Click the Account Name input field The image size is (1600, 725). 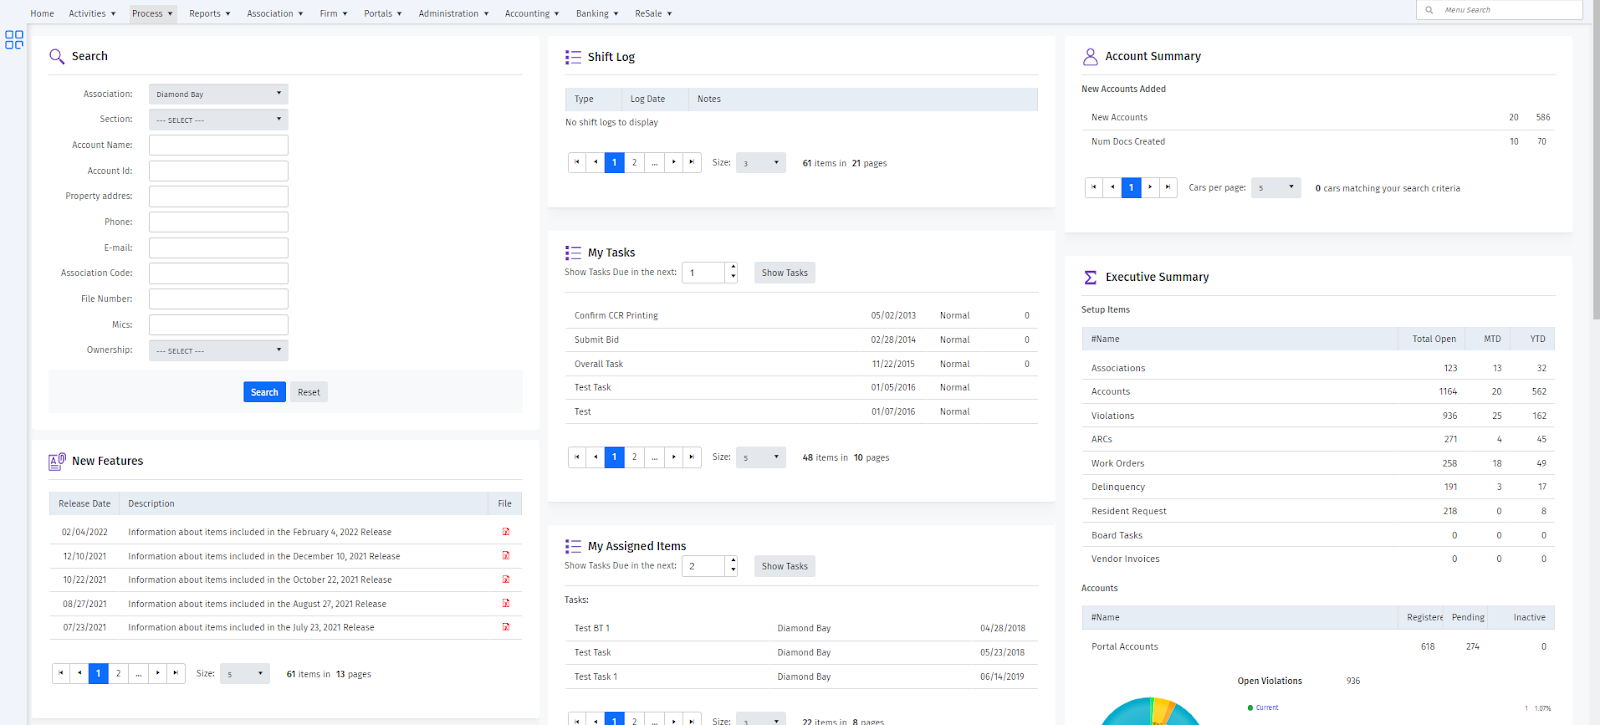[218, 145]
